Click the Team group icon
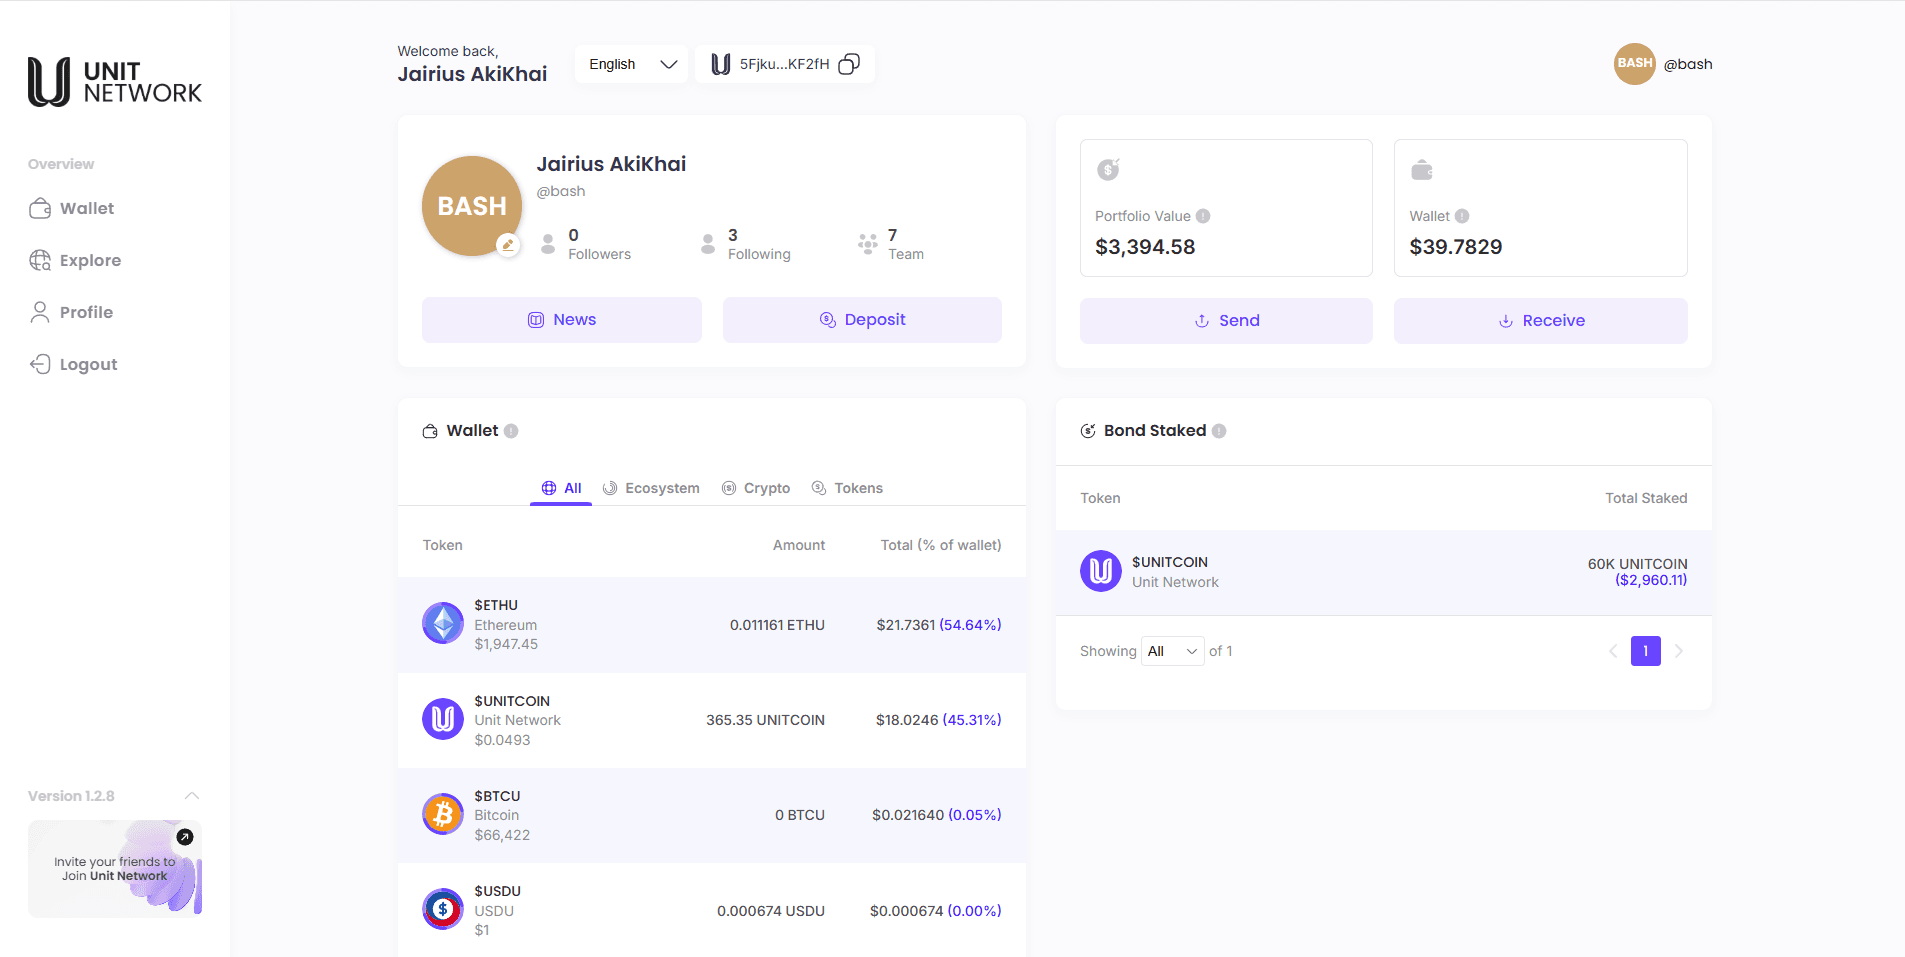 click(867, 243)
